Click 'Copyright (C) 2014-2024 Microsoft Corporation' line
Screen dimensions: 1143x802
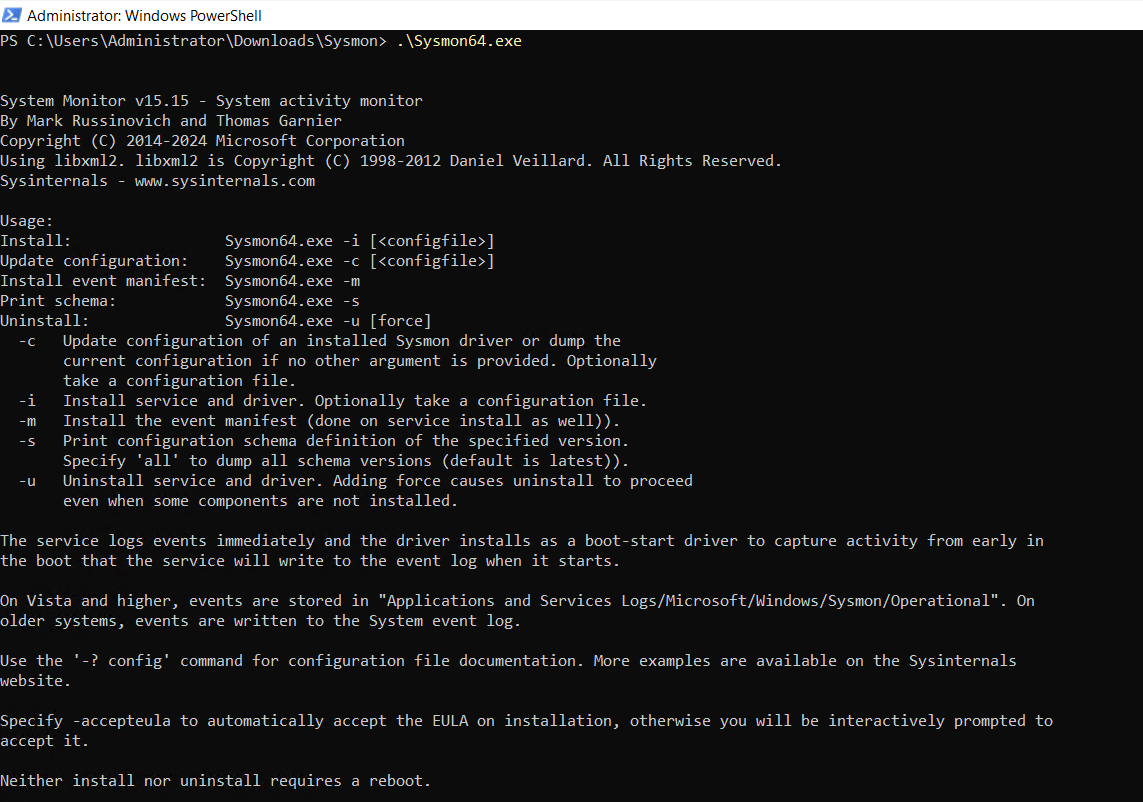click(202, 141)
